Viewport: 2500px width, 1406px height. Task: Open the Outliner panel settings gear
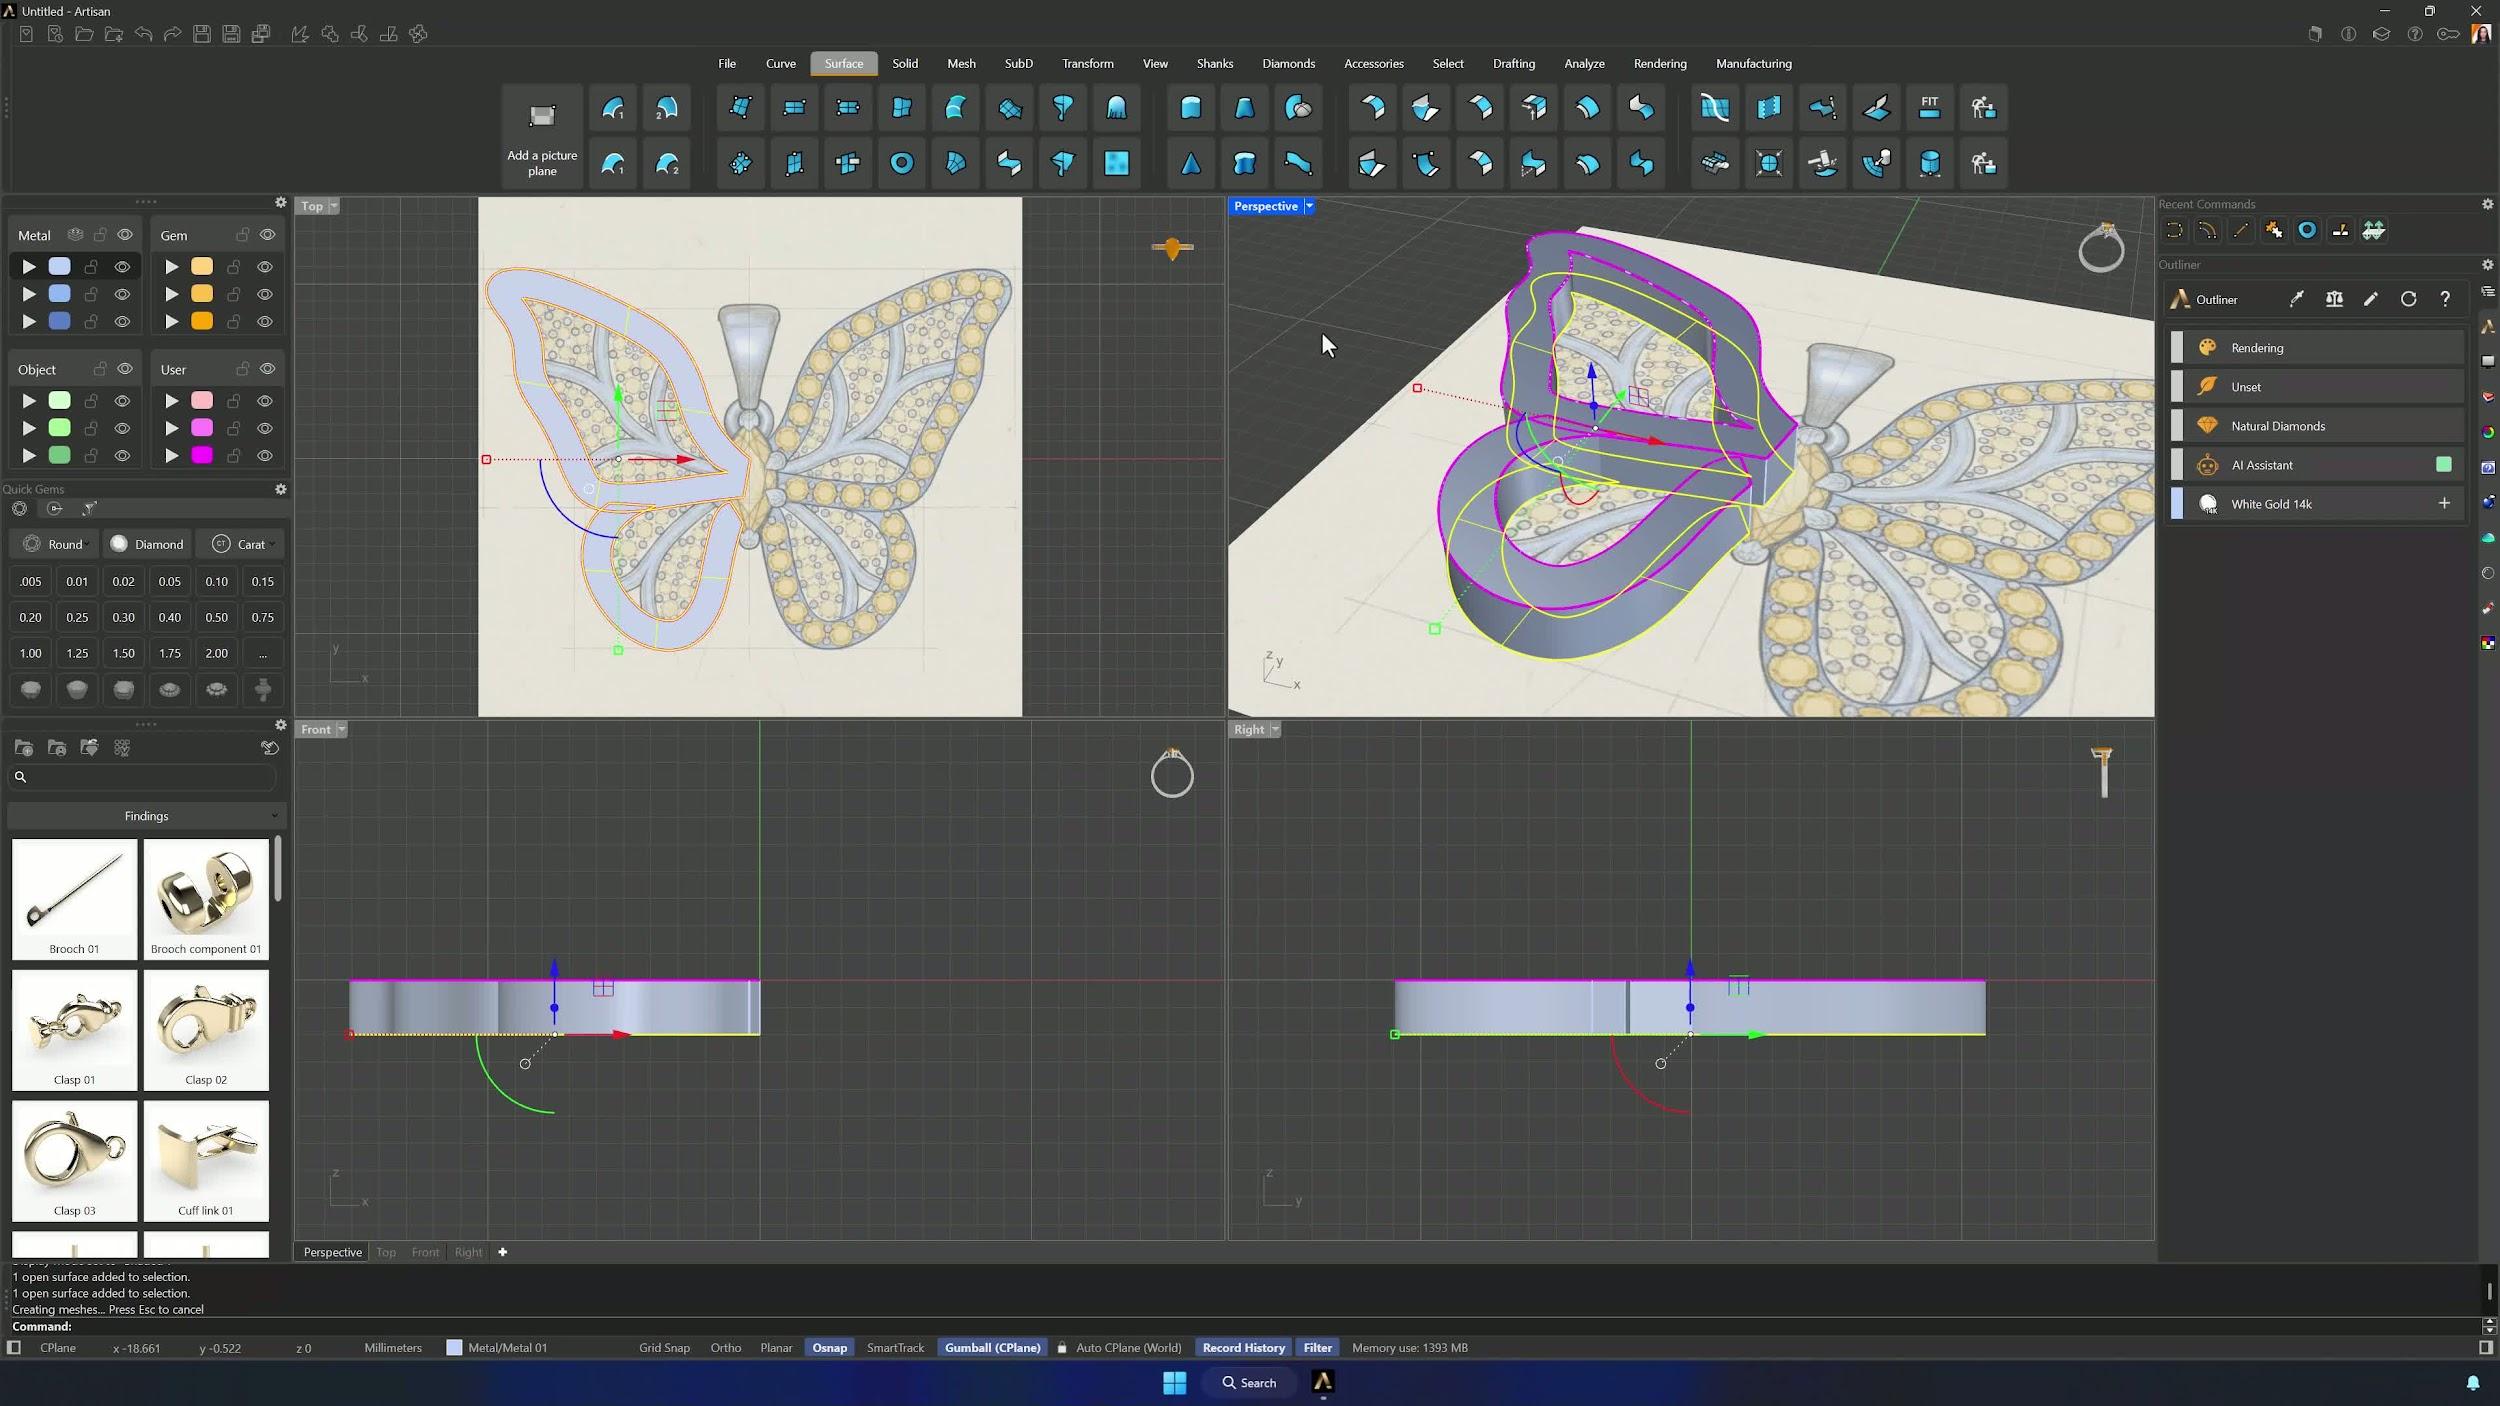click(2487, 265)
